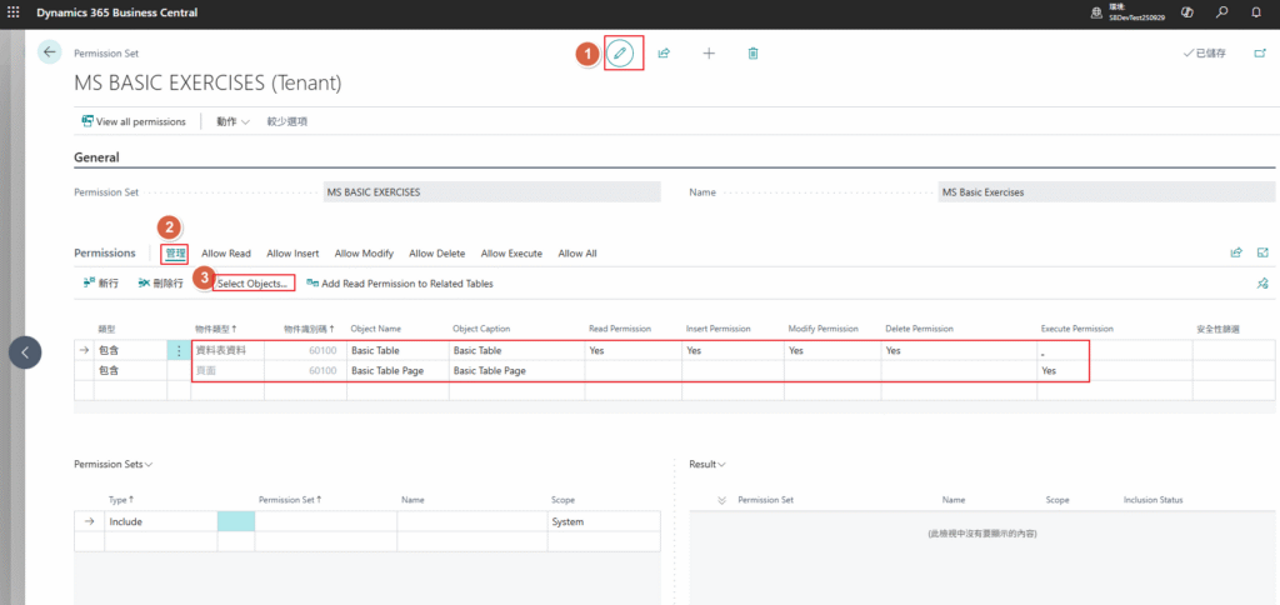Click the plus icon to add new

point(709,53)
